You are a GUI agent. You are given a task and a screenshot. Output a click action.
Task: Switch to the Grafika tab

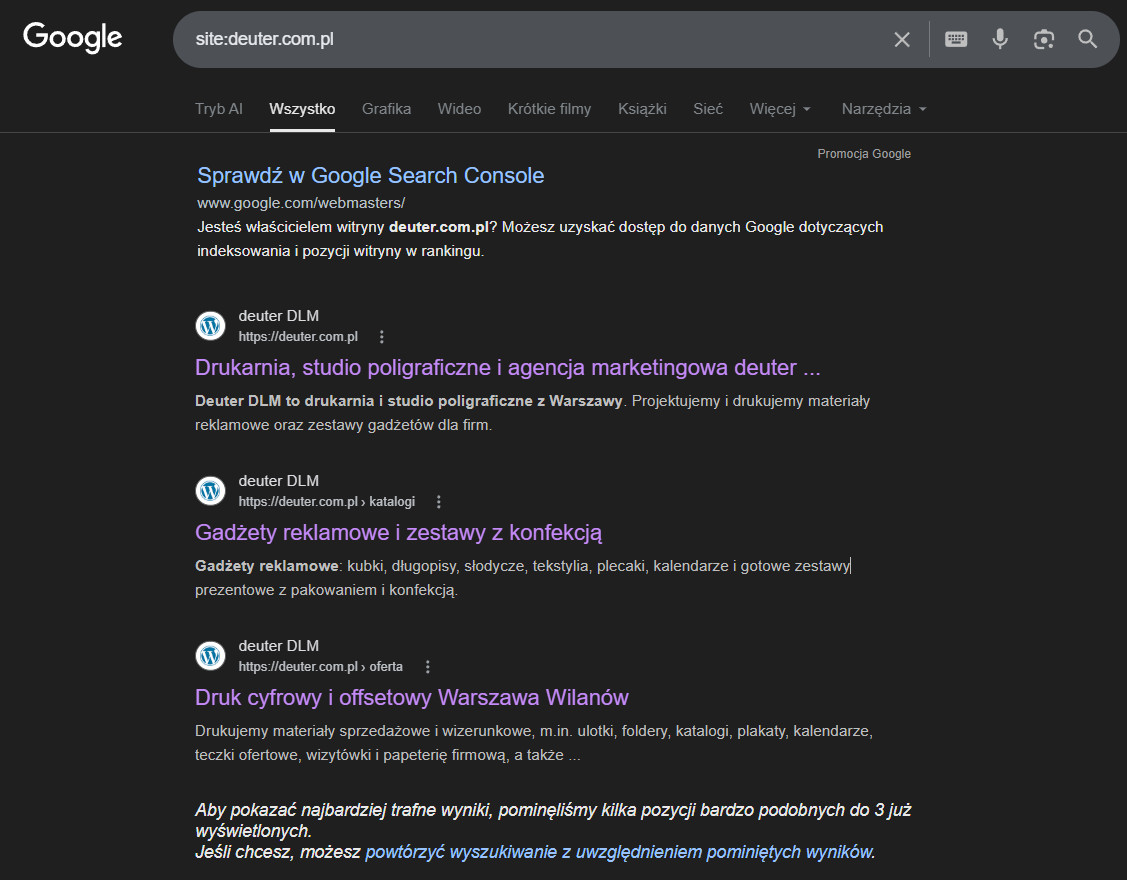(x=386, y=109)
